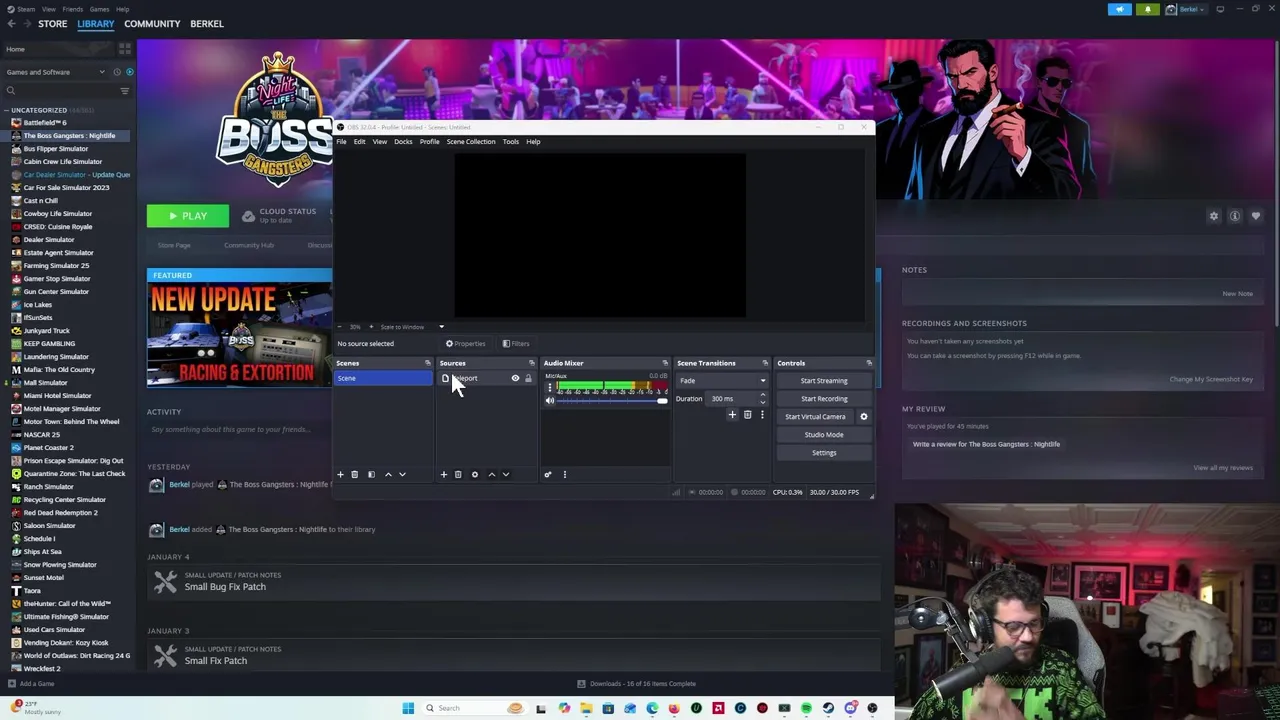Toggle recent-sort clock icon in Steam sidebar
This screenshot has width=1280, height=720.
116,72
